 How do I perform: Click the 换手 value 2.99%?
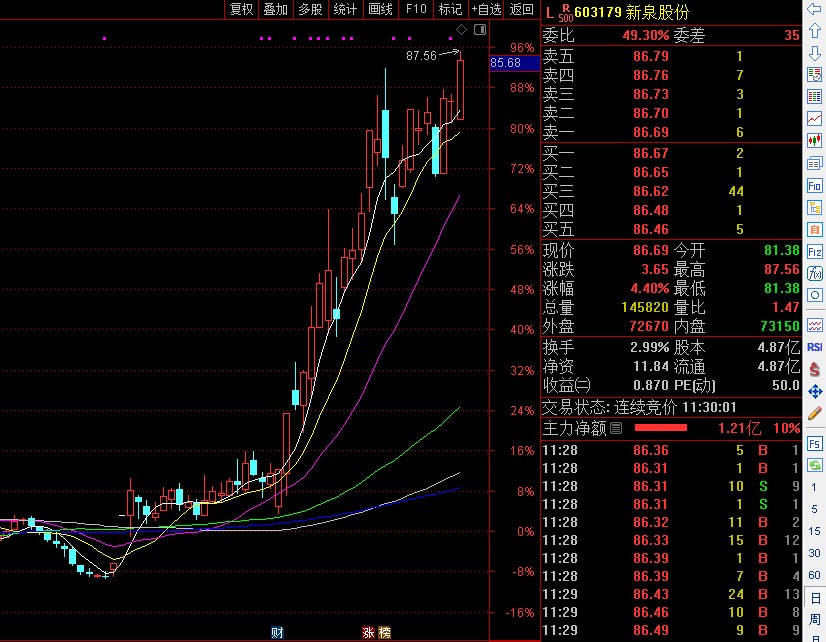(650, 347)
